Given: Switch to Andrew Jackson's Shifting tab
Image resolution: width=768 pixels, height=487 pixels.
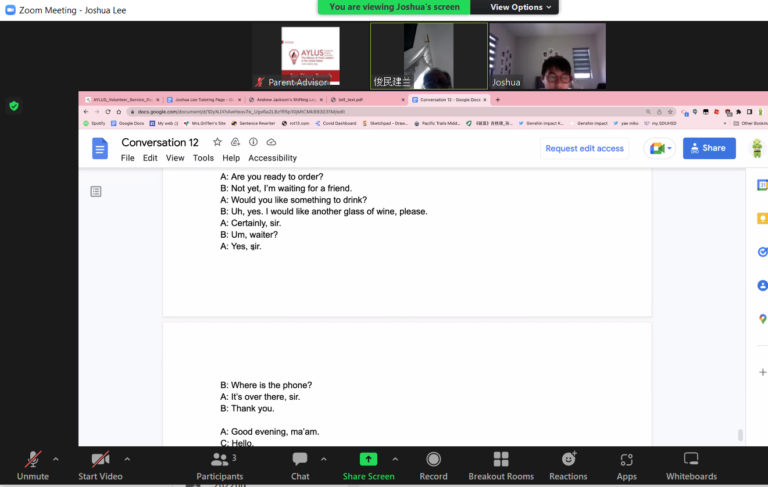Looking at the screenshot, I should click(x=284, y=99).
